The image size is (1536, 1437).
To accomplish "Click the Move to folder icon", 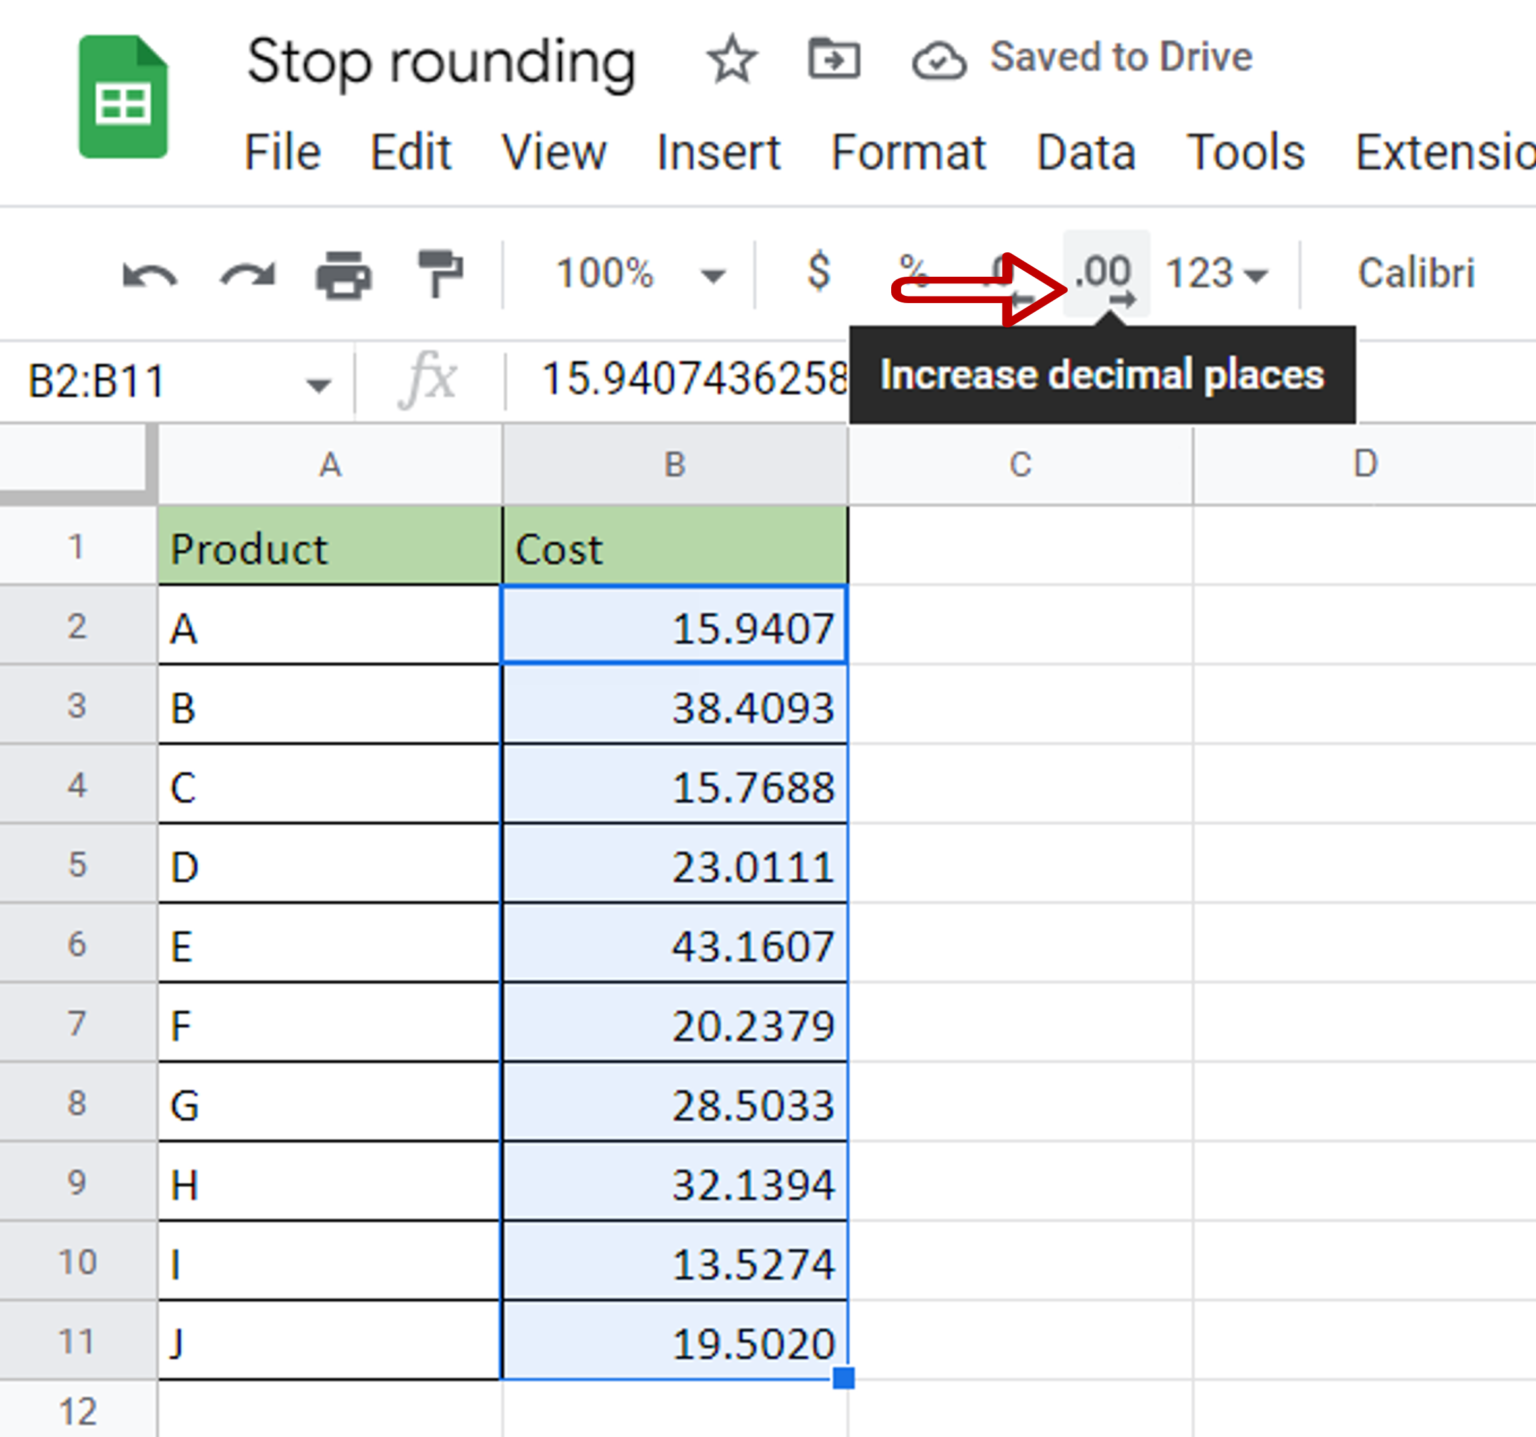I will pyautogui.click(x=835, y=58).
